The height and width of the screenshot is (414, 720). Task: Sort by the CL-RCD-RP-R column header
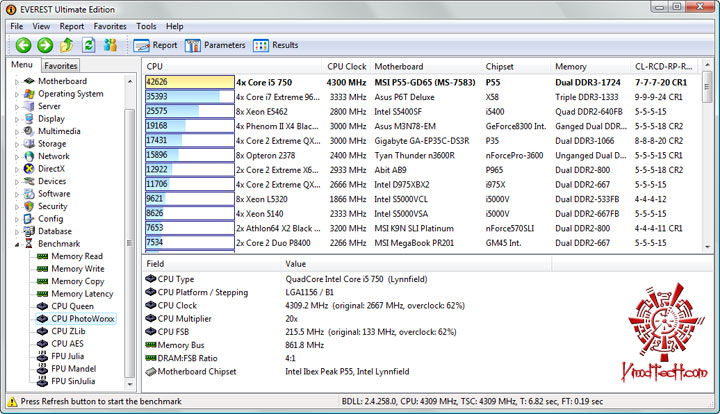[x=664, y=67]
